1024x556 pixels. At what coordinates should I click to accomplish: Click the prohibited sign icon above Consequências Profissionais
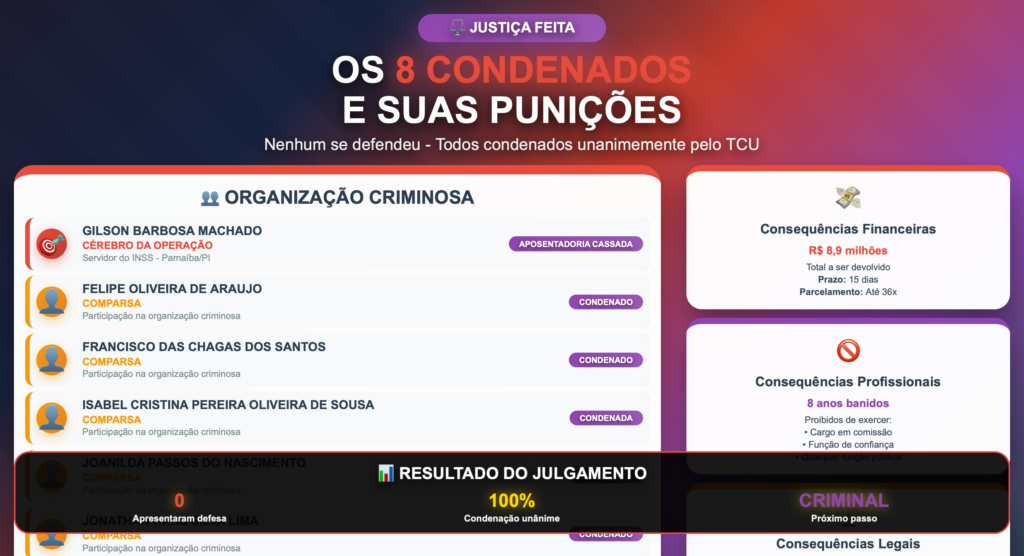click(x=848, y=351)
